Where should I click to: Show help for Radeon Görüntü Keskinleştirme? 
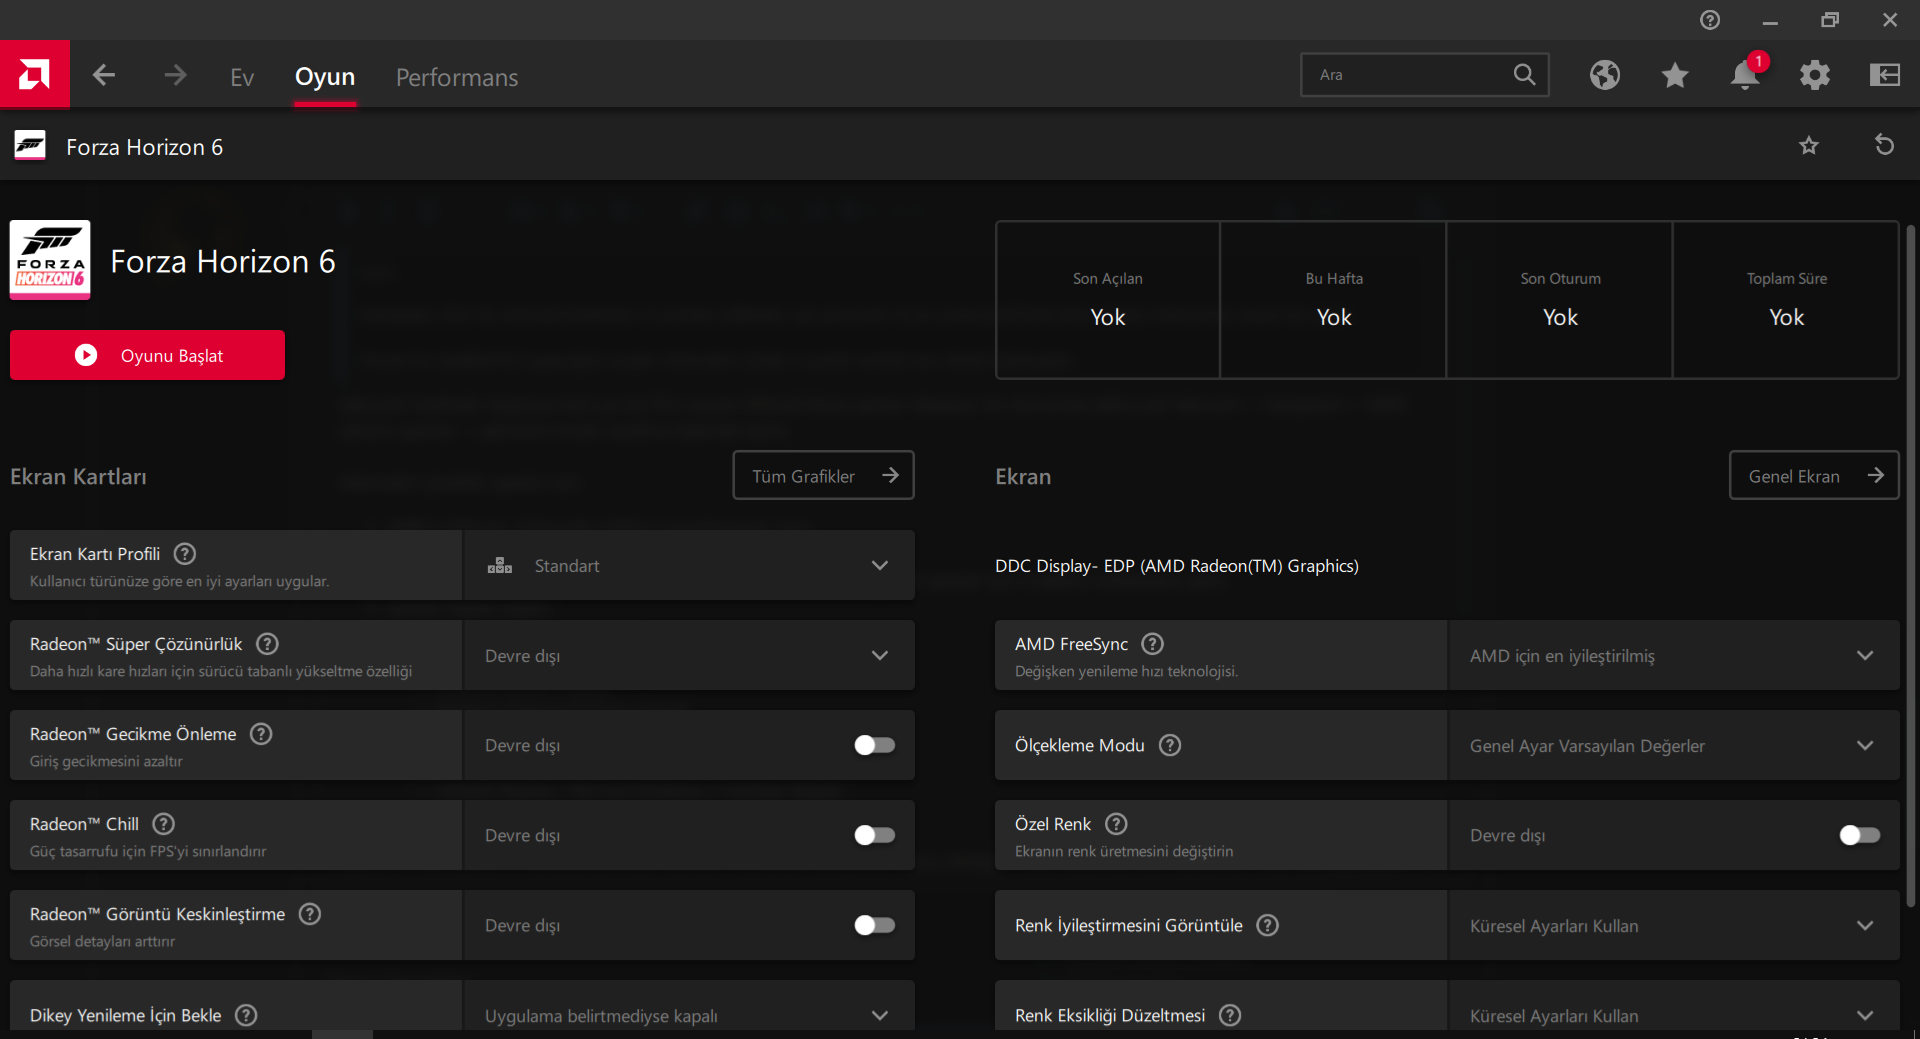point(310,914)
